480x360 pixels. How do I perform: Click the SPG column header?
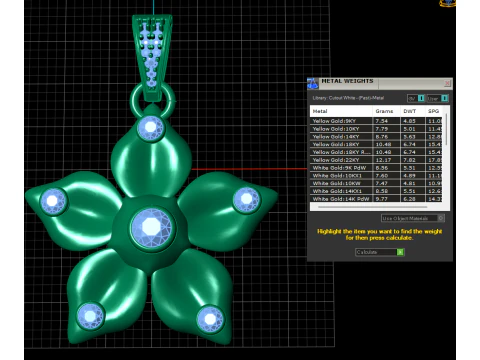(x=435, y=111)
